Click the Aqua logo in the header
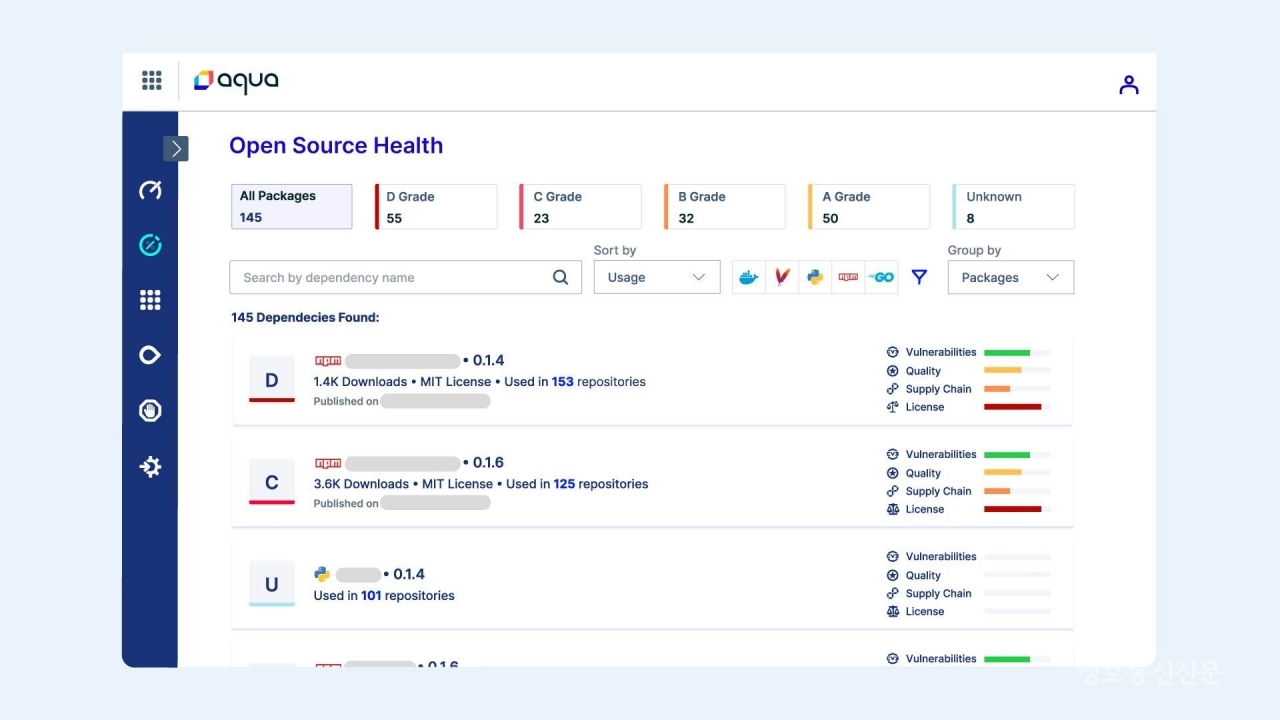 pos(236,81)
